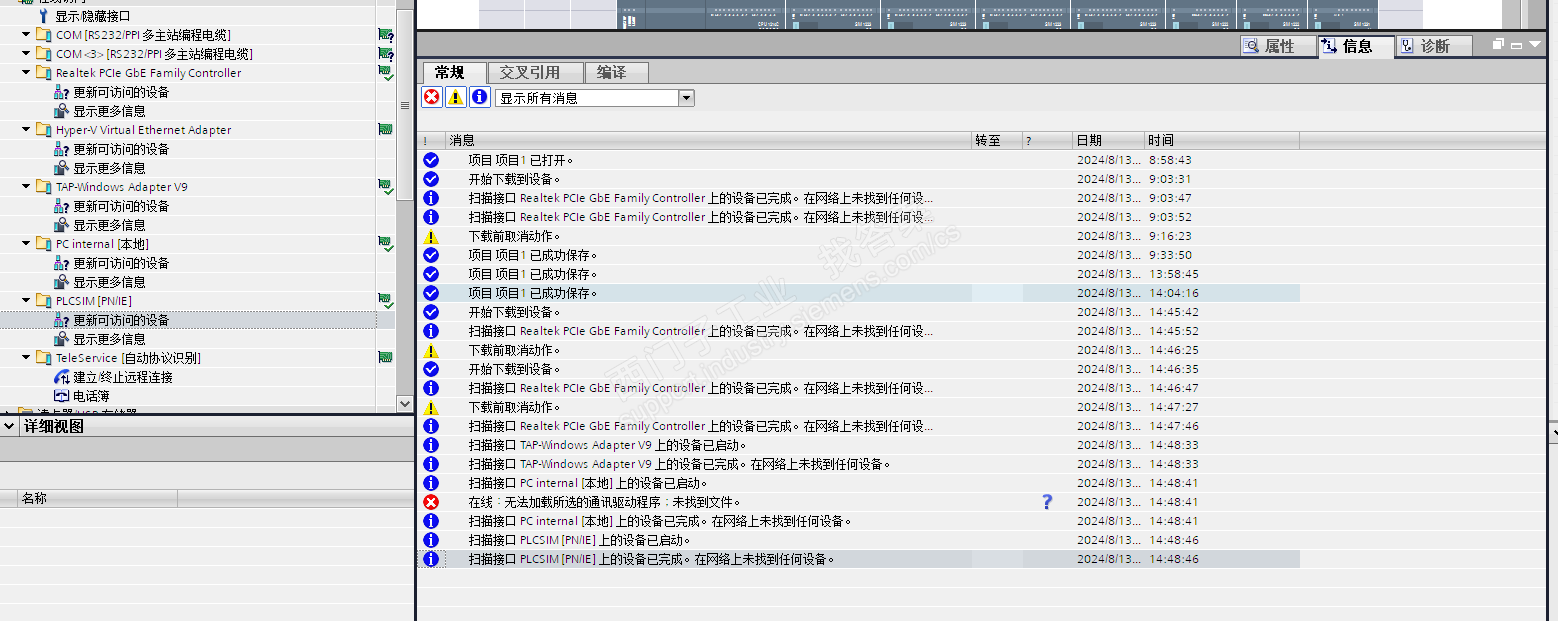This screenshot has height=621, width=1558.
Task: Select the last message about PLCSIM [PN/IE] 已完成
Action: (x=652, y=559)
